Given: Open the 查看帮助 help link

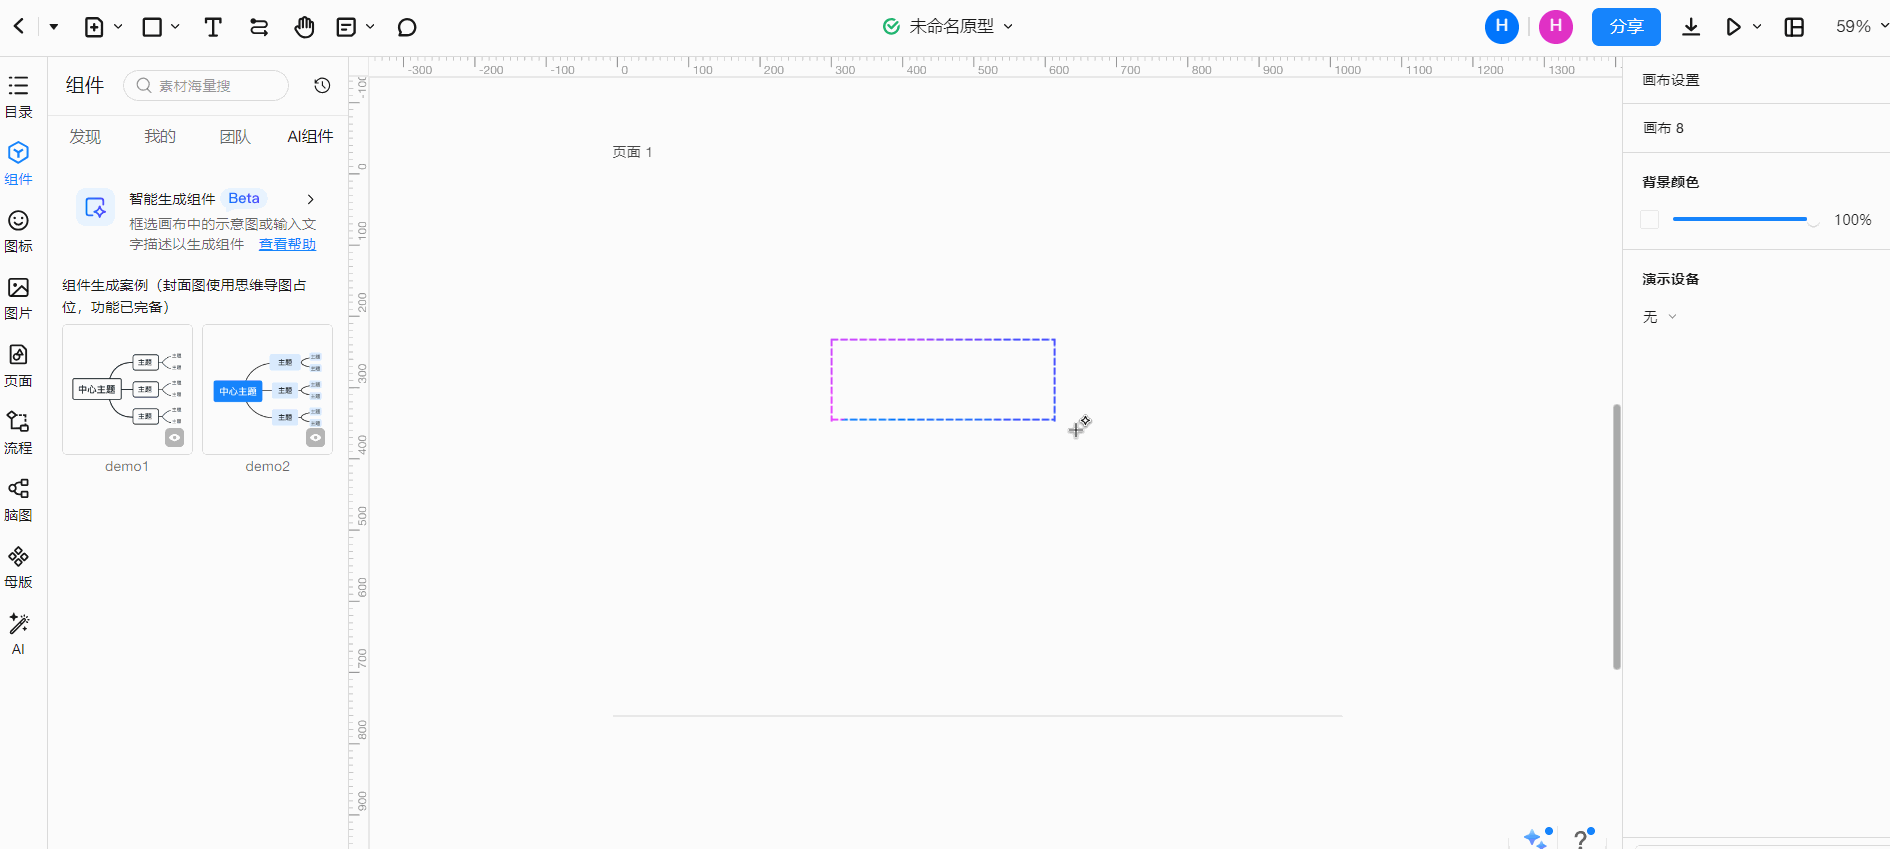Looking at the screenshot, I should 287,245.
